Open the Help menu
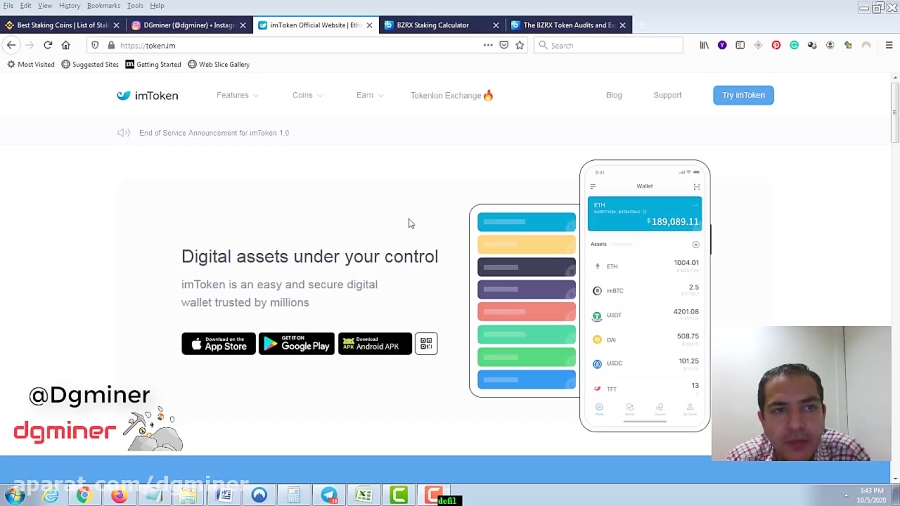 [x=157, y=6]
